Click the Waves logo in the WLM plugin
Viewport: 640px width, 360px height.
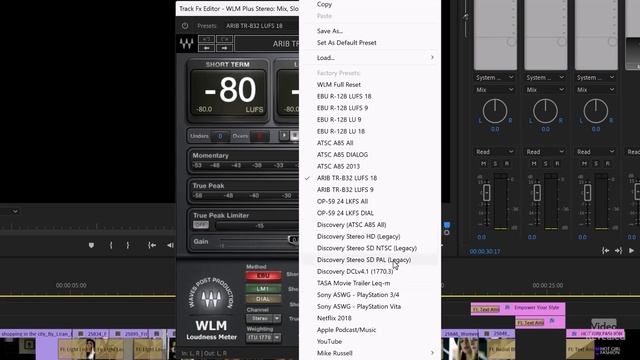(x=187, y=43)
